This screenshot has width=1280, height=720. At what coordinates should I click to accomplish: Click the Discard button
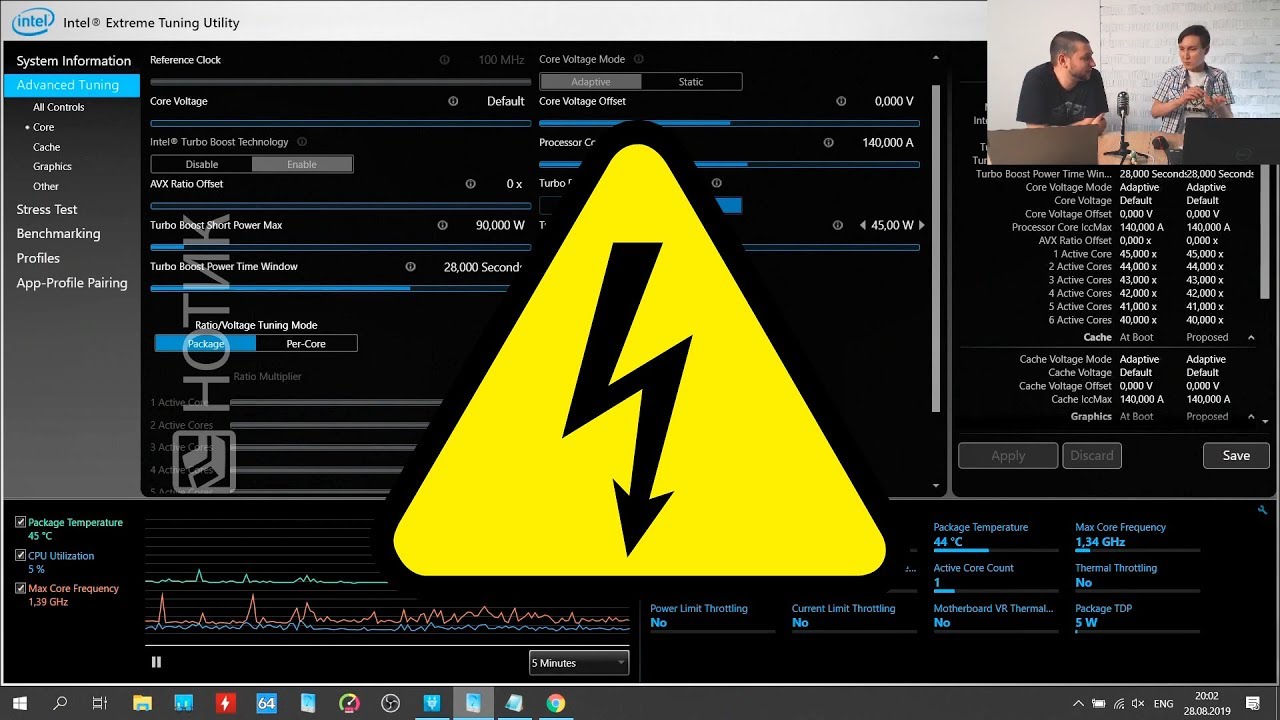click(1092, 455)
